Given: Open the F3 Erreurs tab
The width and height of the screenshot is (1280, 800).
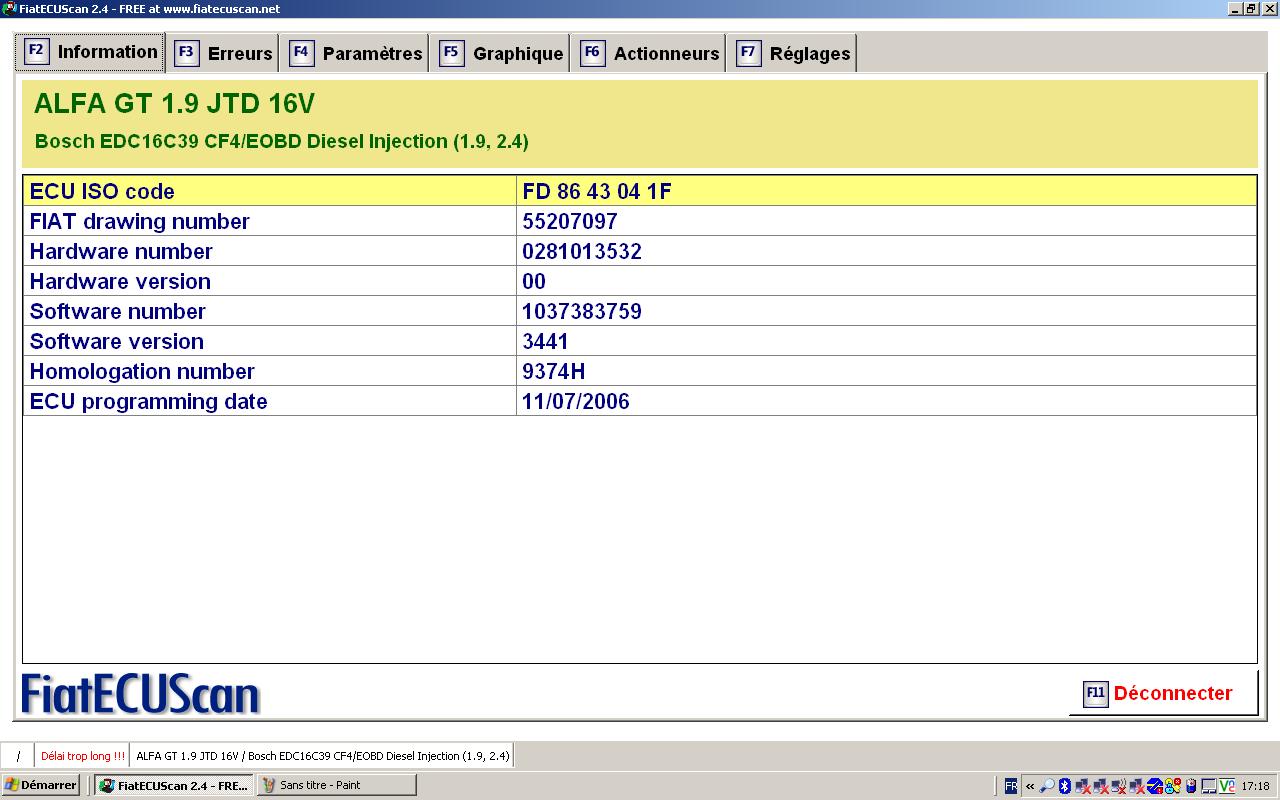Looking at the screenshot, I should click(224, 53).
